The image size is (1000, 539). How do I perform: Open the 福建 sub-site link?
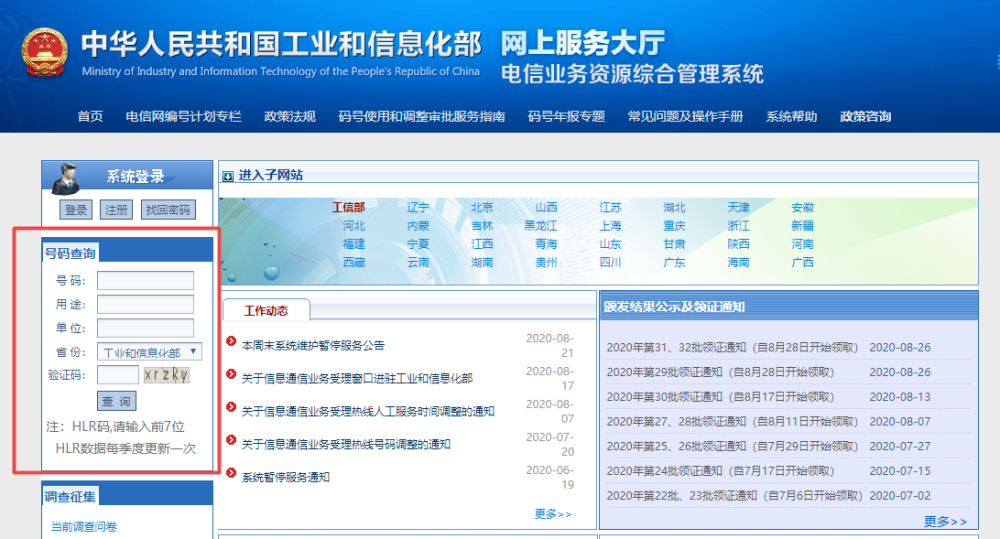point(354,244)
